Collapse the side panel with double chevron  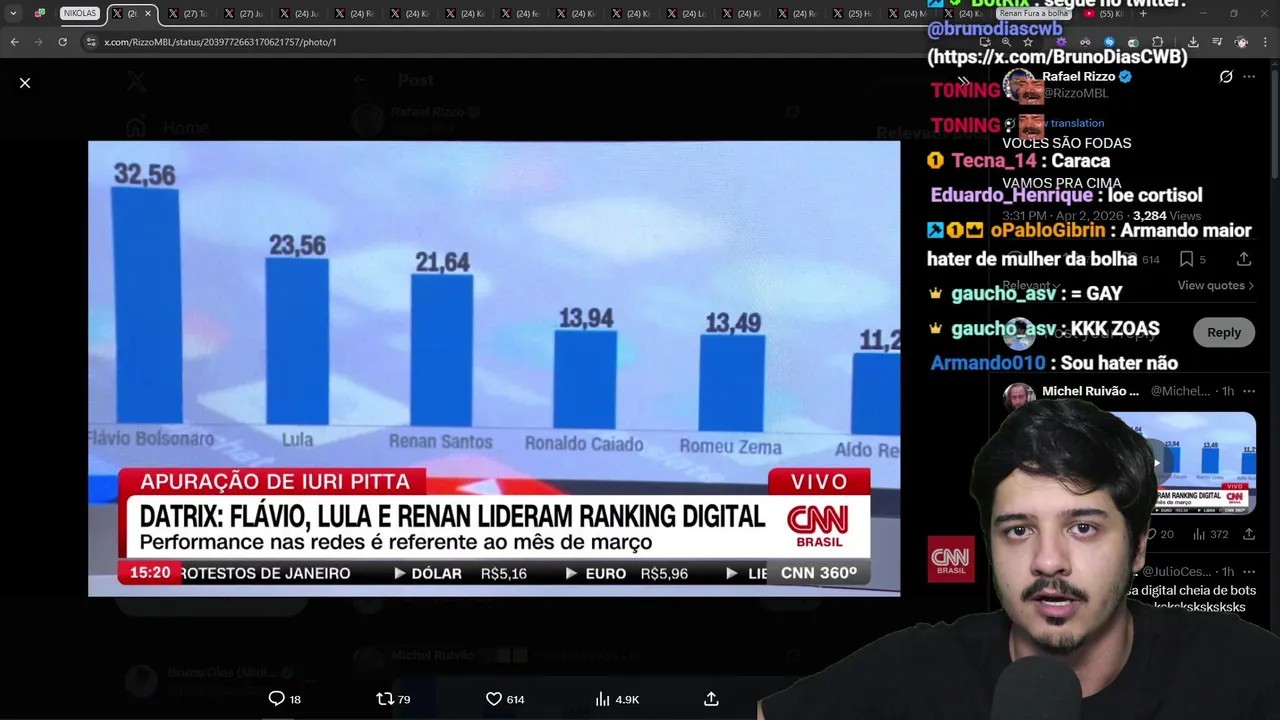(x=963, y=81)
